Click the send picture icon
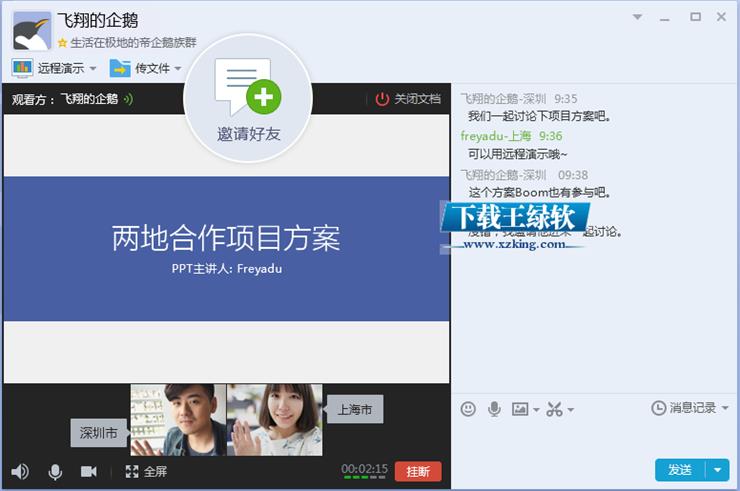Viewport: 740px width, 491px height. pos(520,408)
